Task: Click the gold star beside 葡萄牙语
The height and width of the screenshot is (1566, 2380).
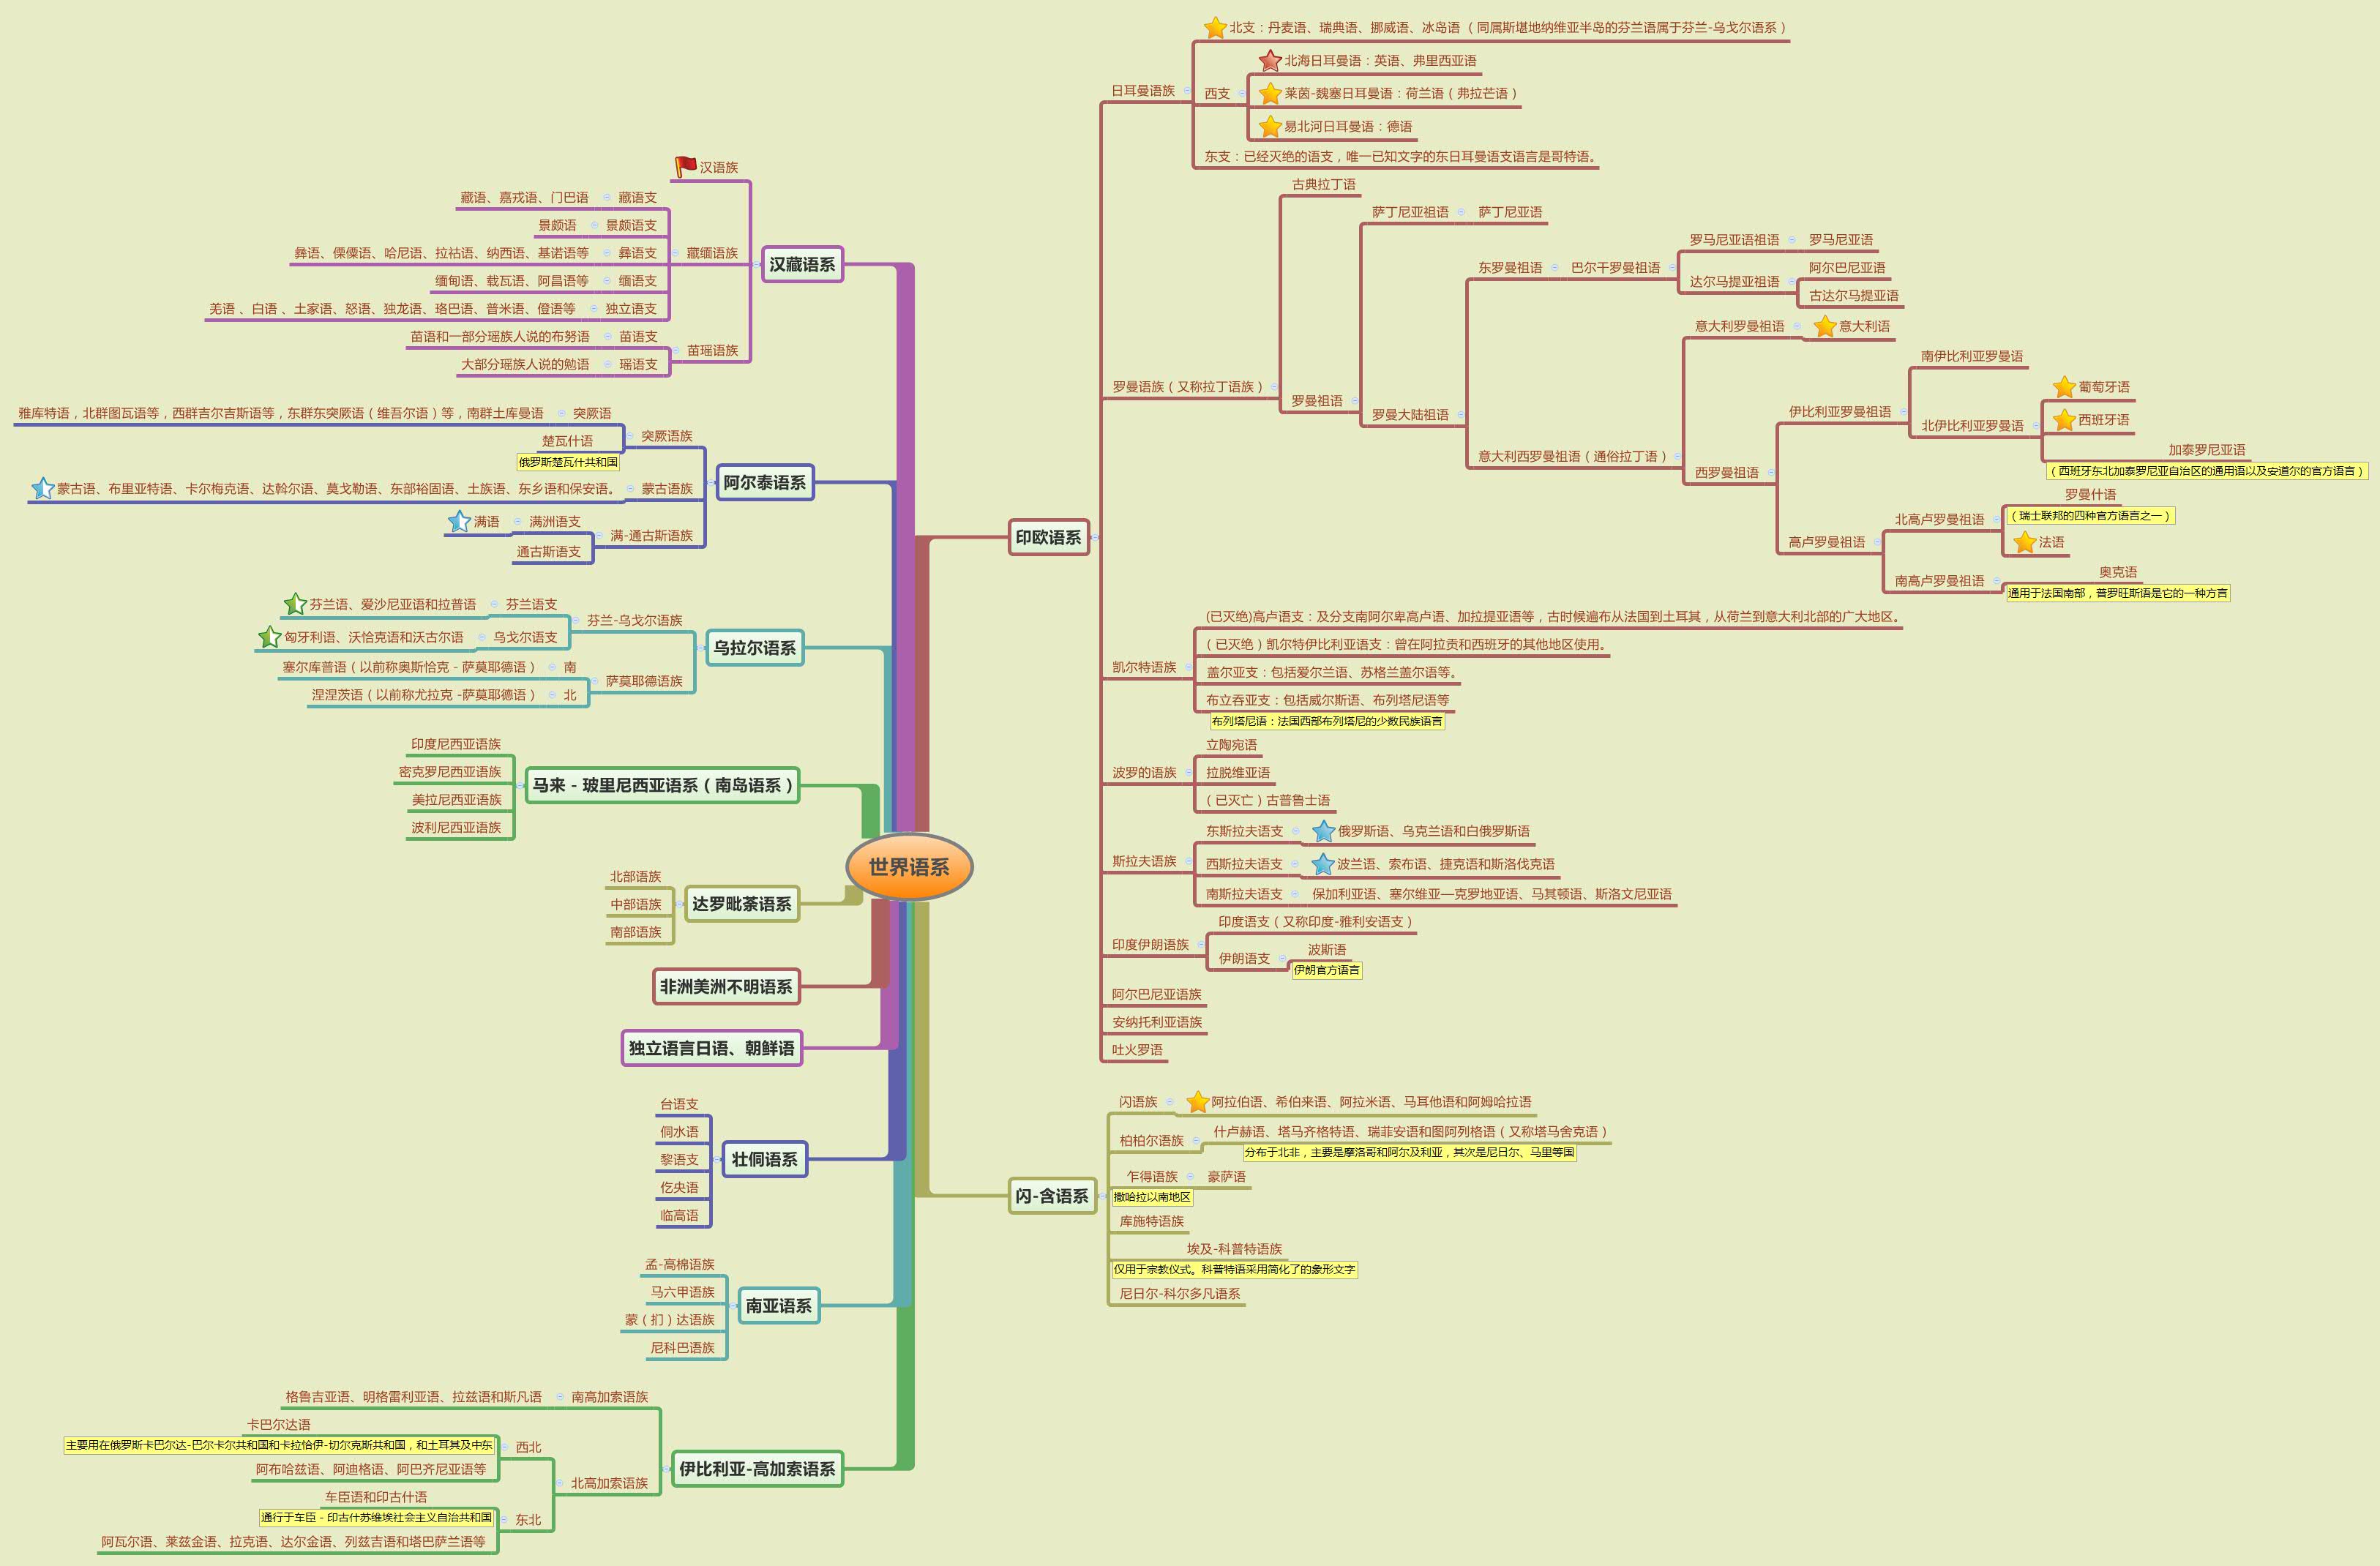Action: tap(2064, 387)
